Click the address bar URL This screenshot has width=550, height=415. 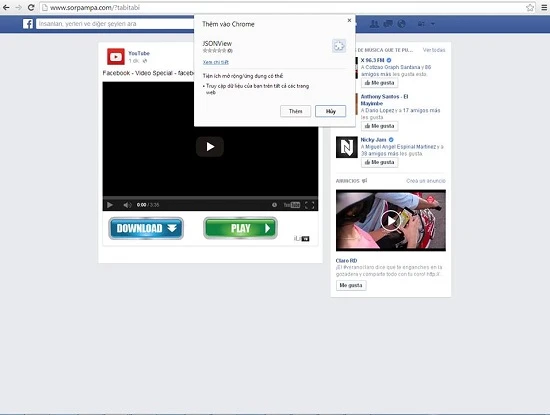(x=95, y=7)
